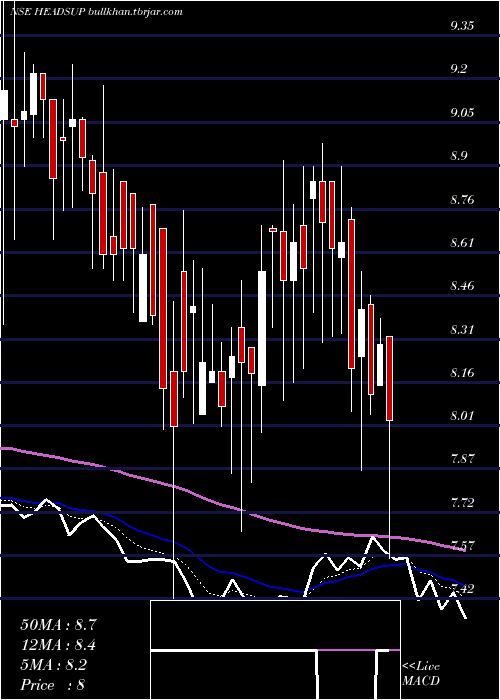This screenshot has height=700, width=500.
Task: Click the 8.46 price axis label
Action: [x=462, y=285]
